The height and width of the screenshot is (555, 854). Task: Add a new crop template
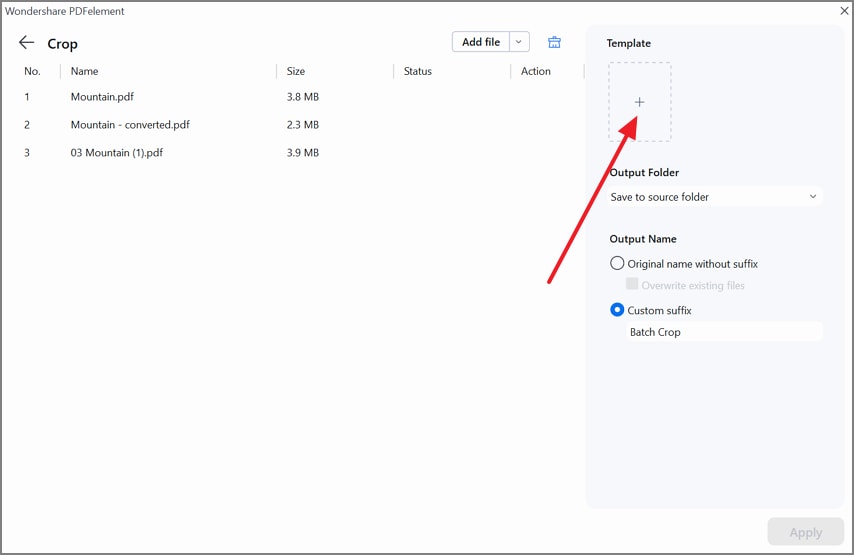click(639, 102)
